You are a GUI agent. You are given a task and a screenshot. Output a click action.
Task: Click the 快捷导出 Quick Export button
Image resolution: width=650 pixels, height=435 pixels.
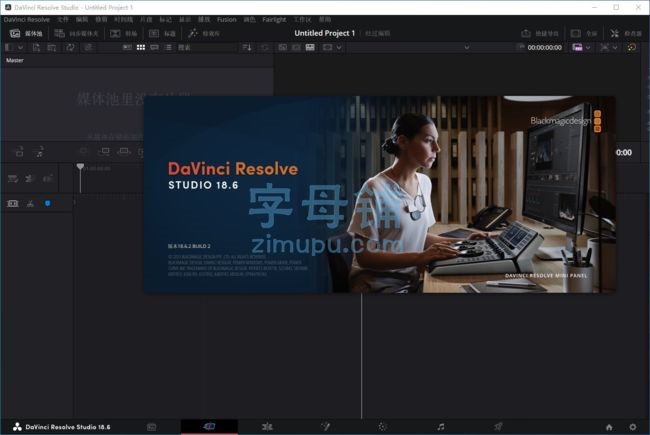click(540, 33)
